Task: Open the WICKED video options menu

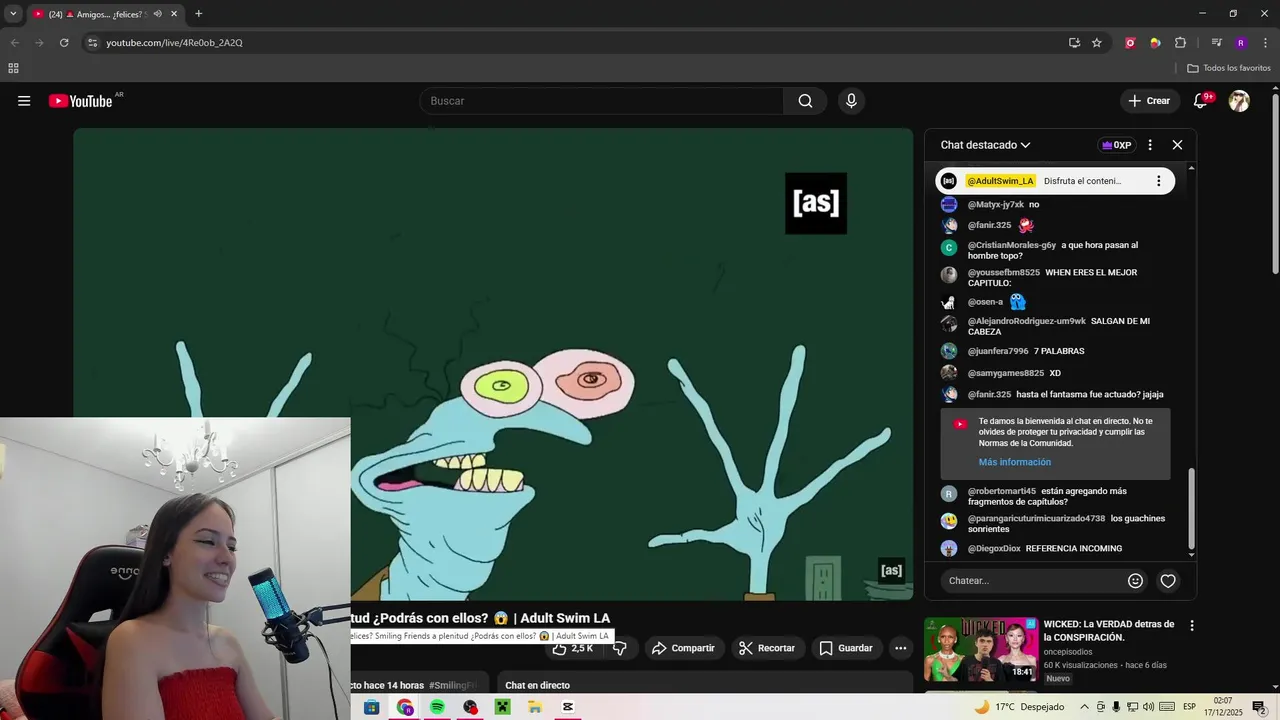Action: [1191, 625]
